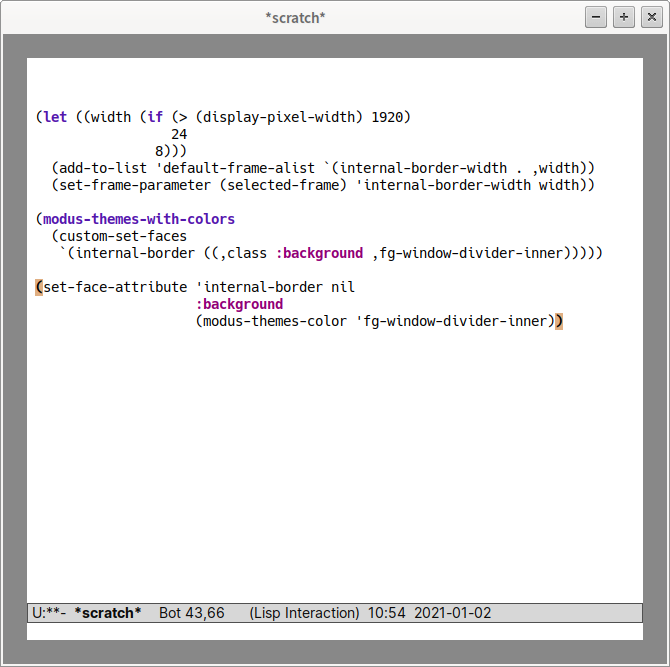The width and height of the screenshot is (670, 667).
Task: Click the 'if' keyword in the let form
Action: coord(155,117)
